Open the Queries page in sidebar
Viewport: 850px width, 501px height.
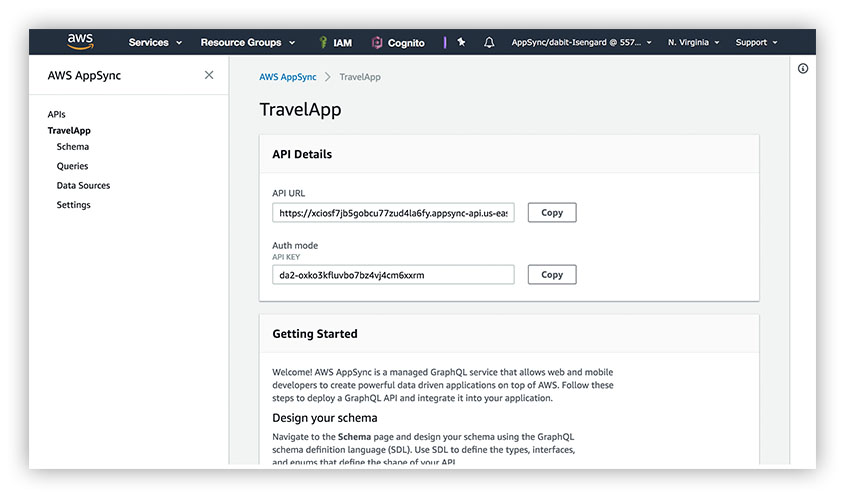click(72, 166)
